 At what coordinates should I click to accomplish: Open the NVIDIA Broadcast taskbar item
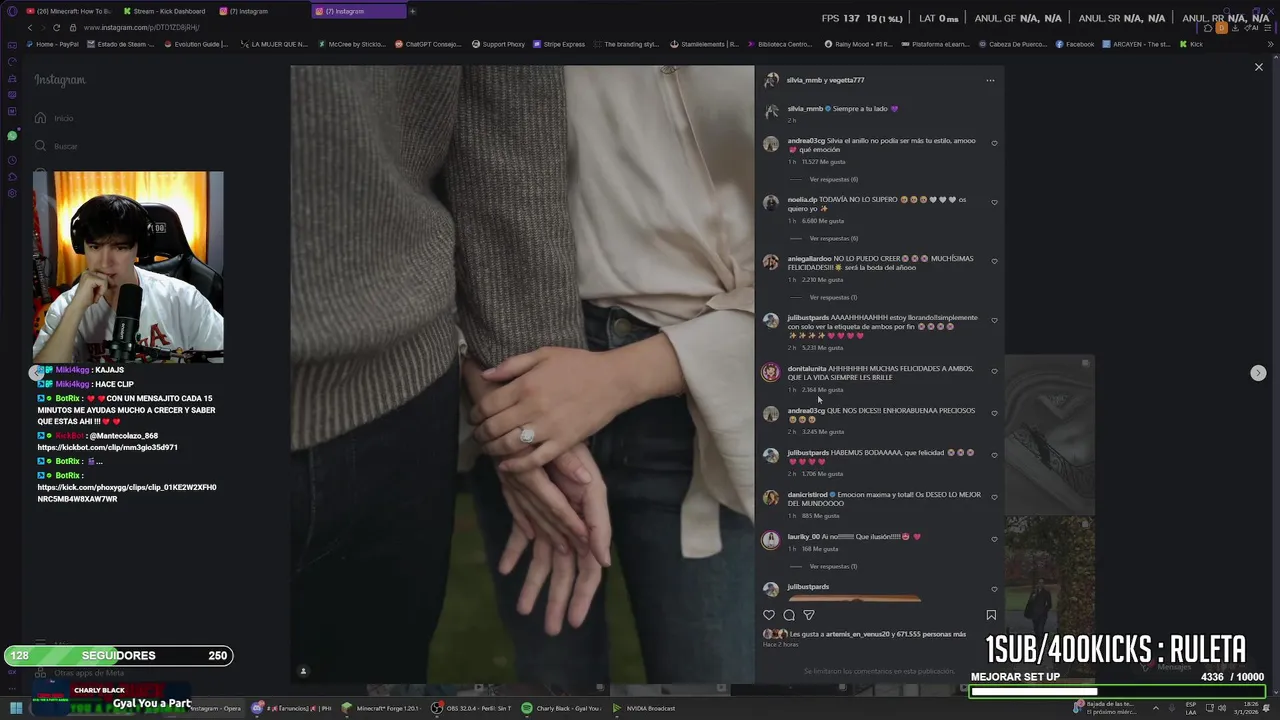coord(644,708)
